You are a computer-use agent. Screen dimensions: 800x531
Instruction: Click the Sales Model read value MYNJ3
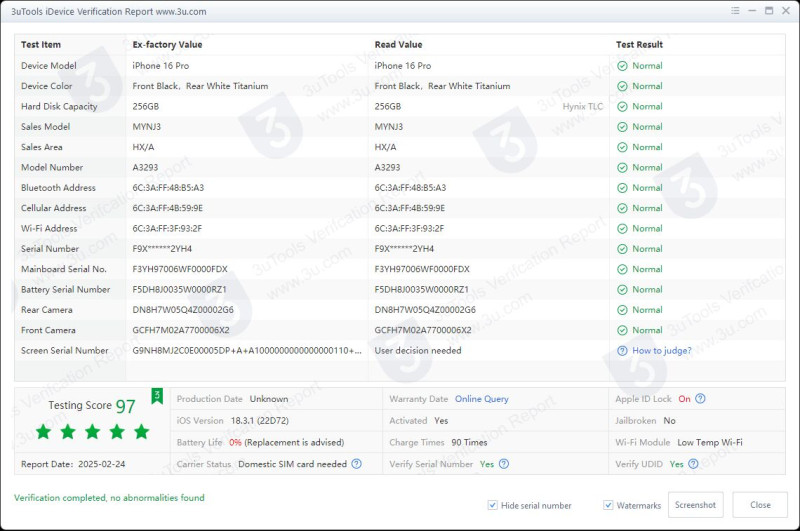click(x=389, y=127)
